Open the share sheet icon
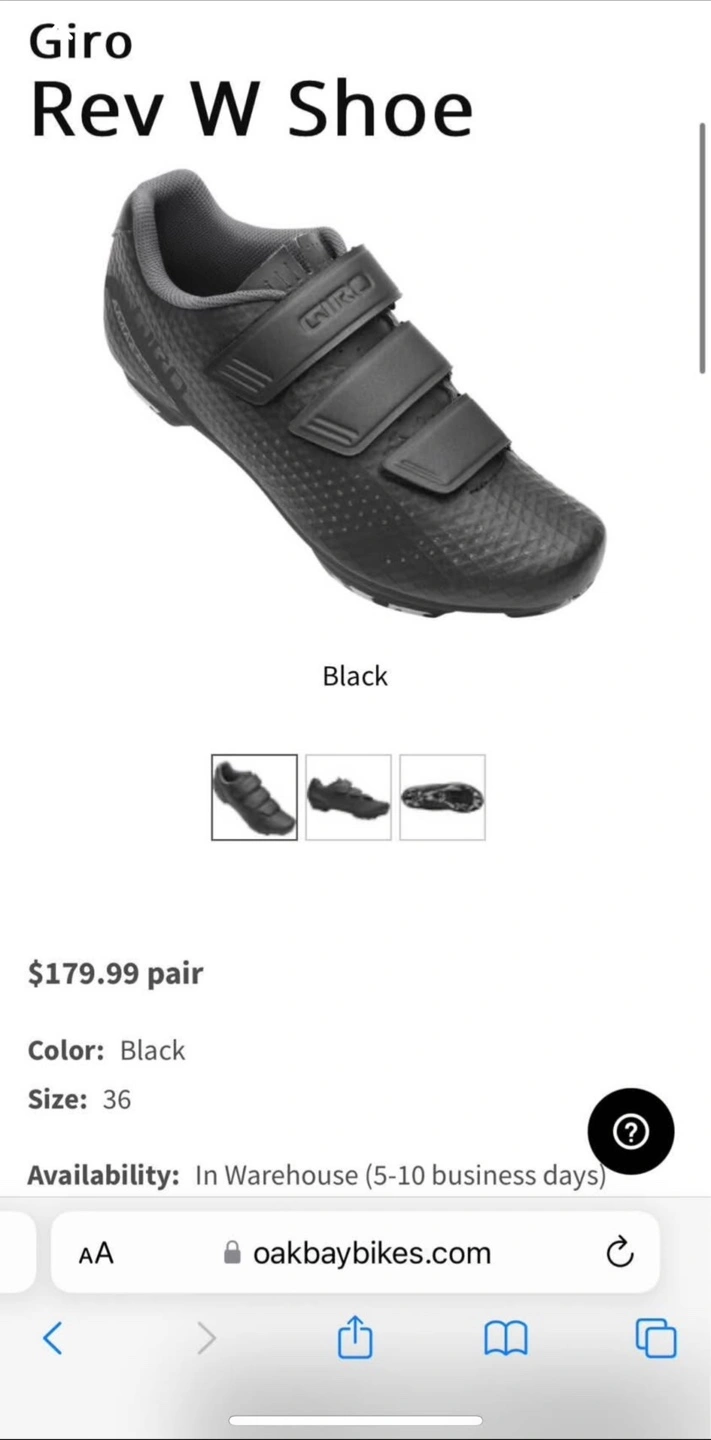The image size is (711, 1440). click(x=355, y=1337)
